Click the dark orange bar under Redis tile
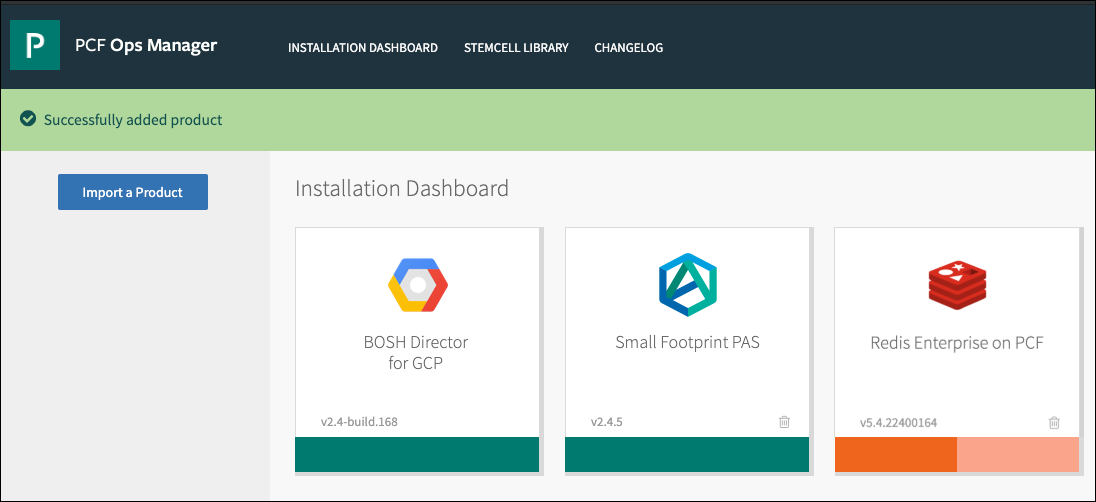Viewport: 1096px width, 502px height. [895, 454]
